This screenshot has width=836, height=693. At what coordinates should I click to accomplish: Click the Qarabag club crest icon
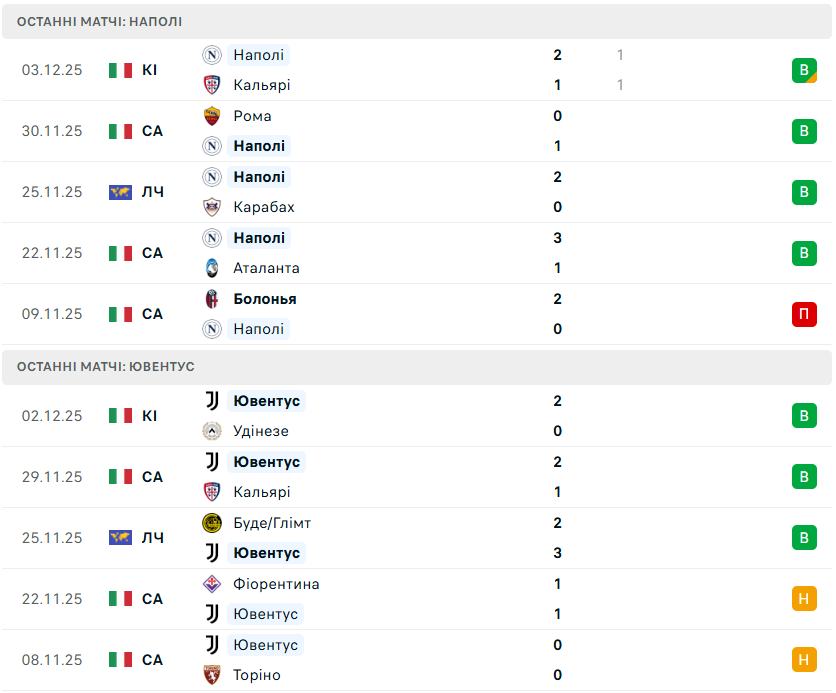click(x=212, y=207)
